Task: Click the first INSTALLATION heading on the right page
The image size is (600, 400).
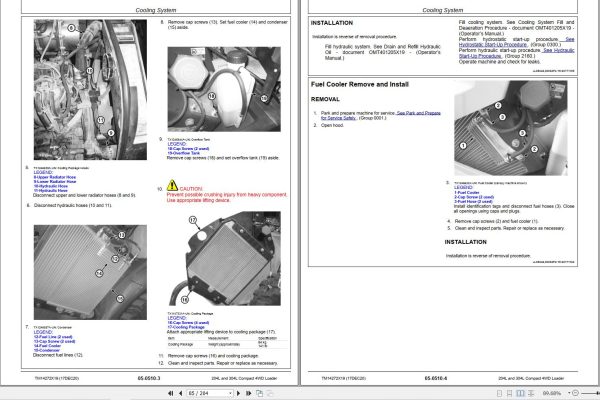Action: tap(332, 23)
